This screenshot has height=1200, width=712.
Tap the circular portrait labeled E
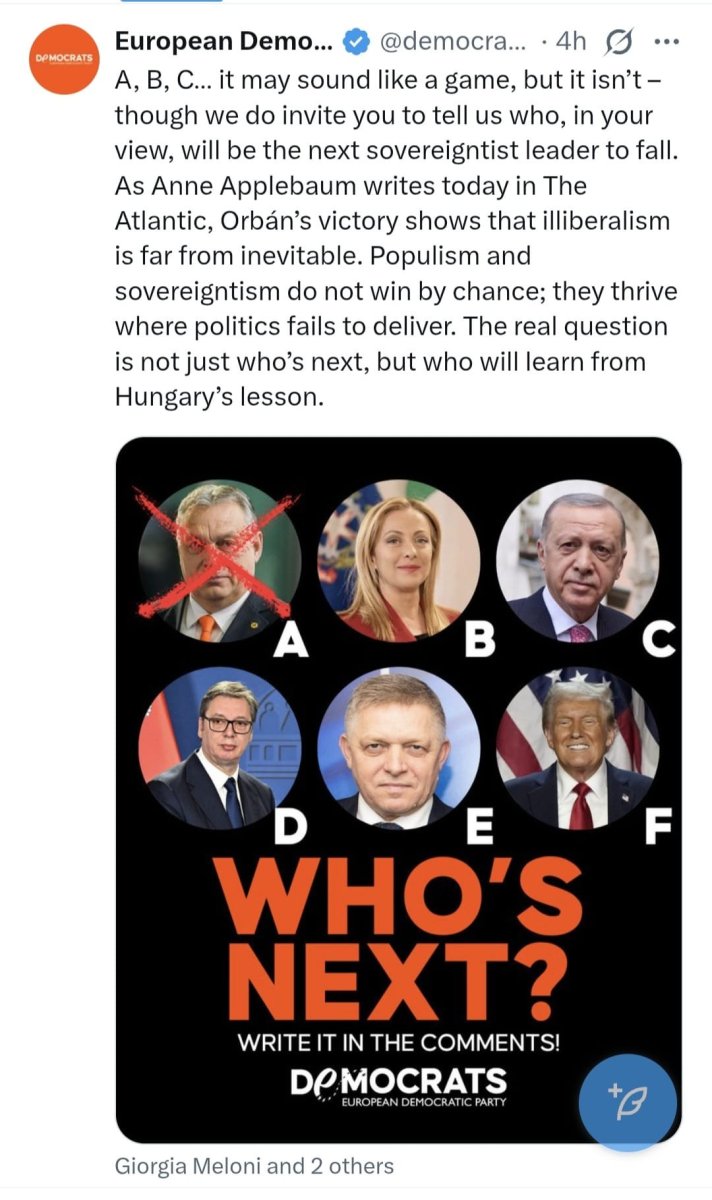(398, 749)
